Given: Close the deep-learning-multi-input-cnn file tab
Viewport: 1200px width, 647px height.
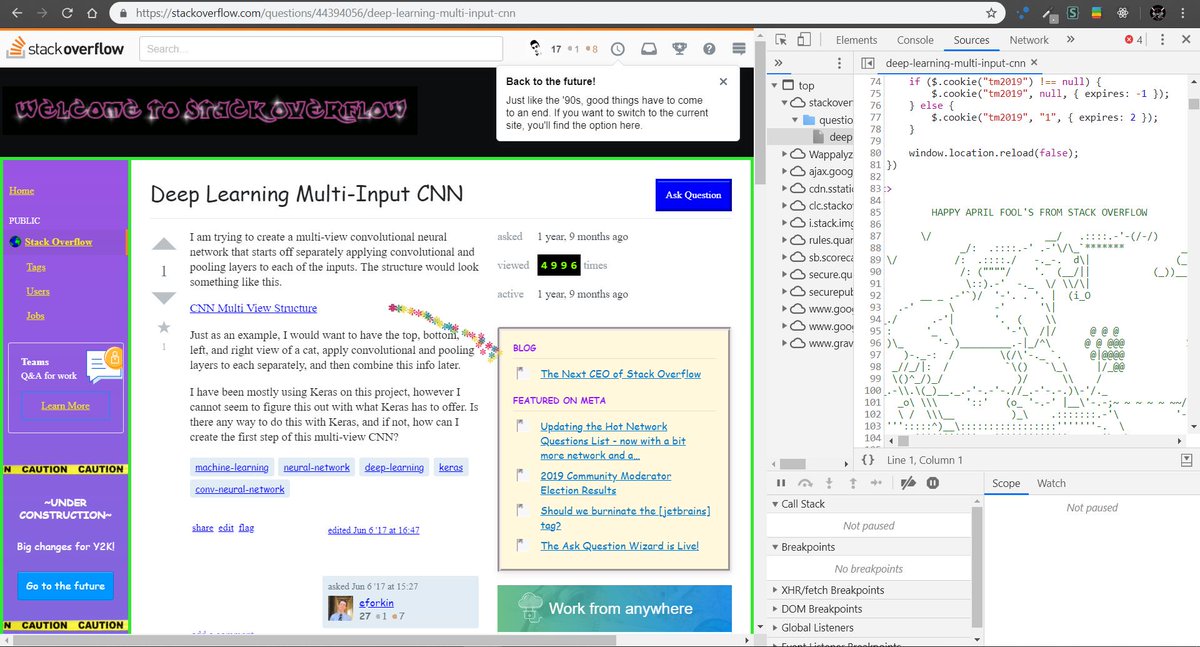Looking at the screenshot, I should [1036, 64].
